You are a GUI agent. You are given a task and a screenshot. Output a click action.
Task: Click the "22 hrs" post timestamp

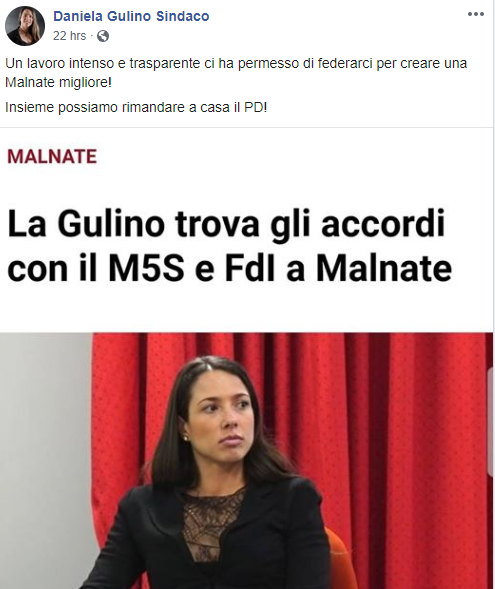point(69,36)
